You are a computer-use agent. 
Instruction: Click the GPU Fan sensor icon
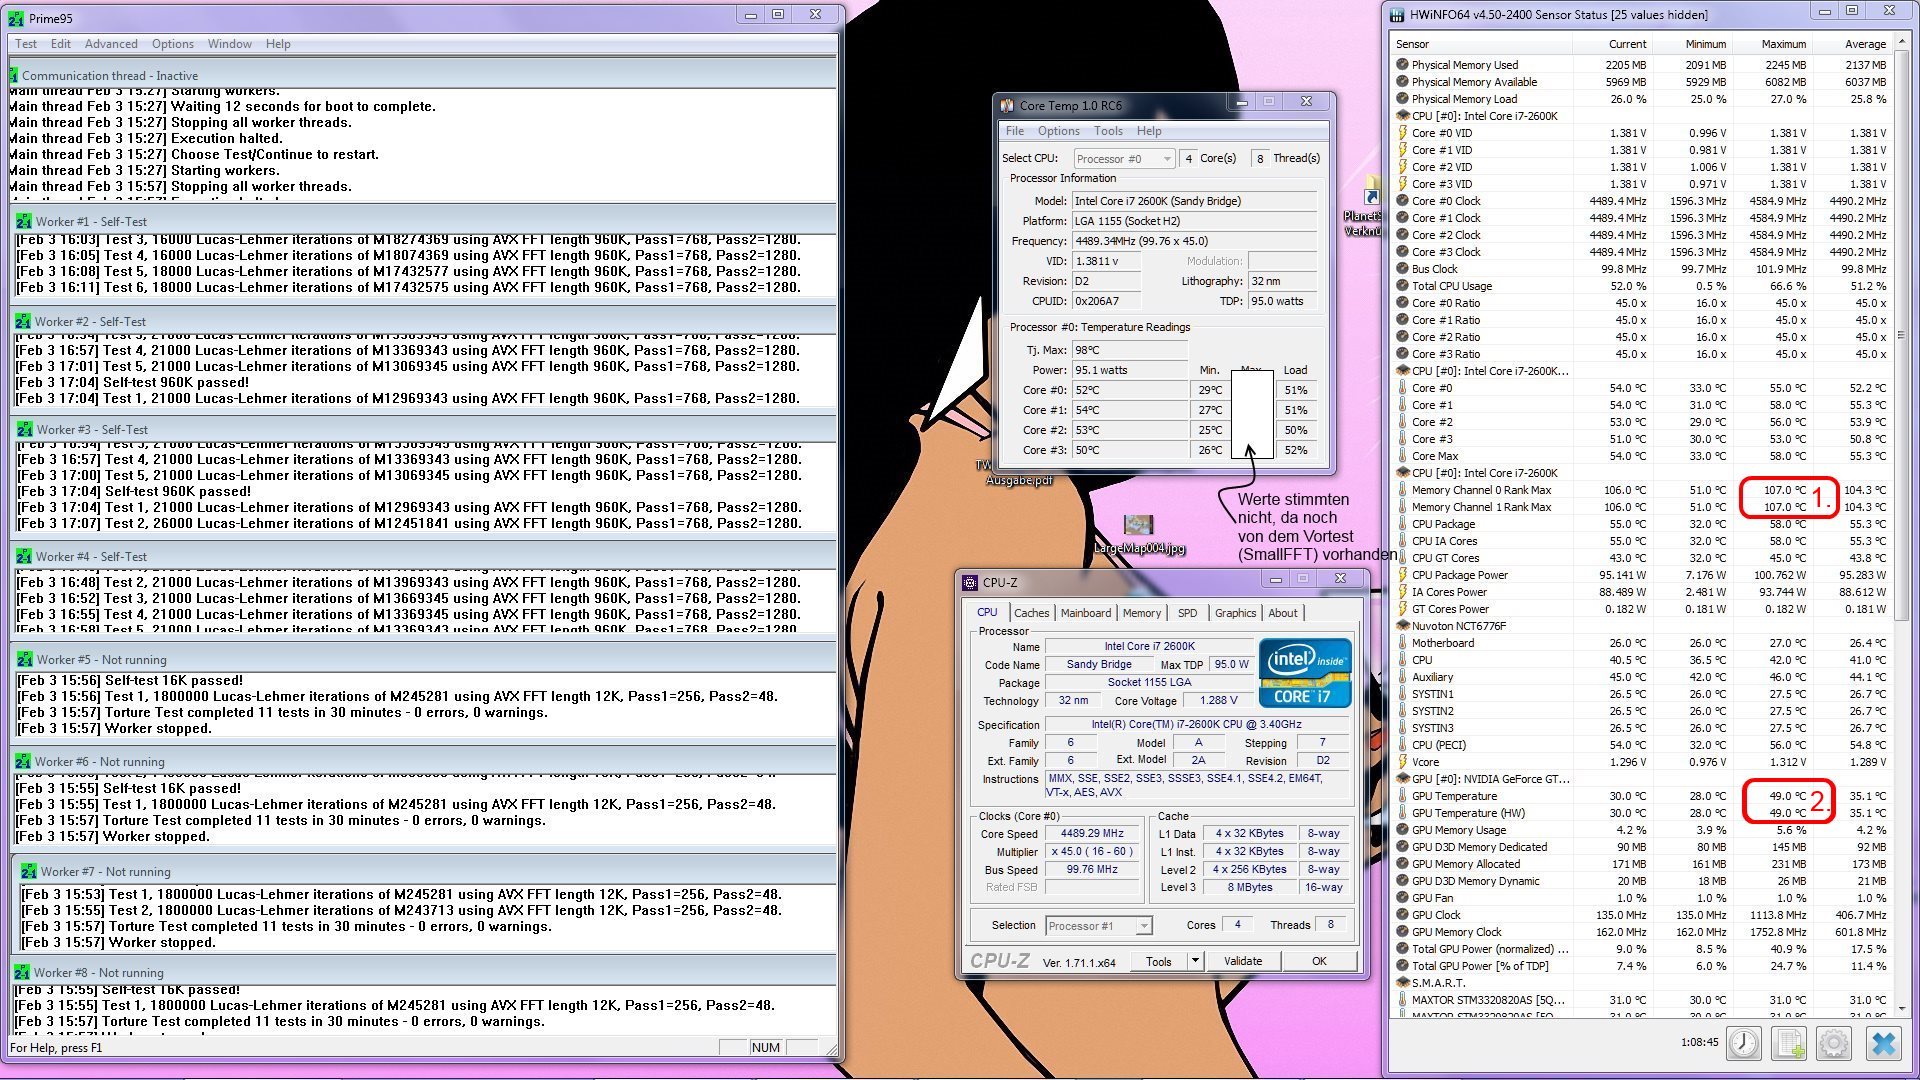(x=1402, y=898)
